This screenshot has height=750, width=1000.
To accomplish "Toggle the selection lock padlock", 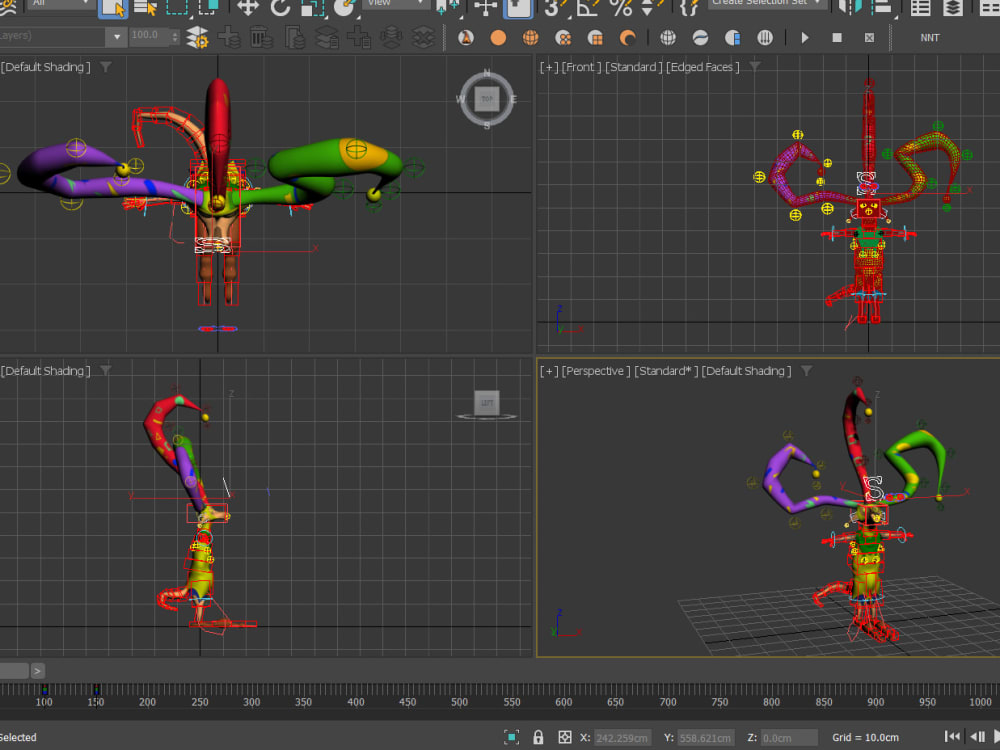I will coord(538,738).
